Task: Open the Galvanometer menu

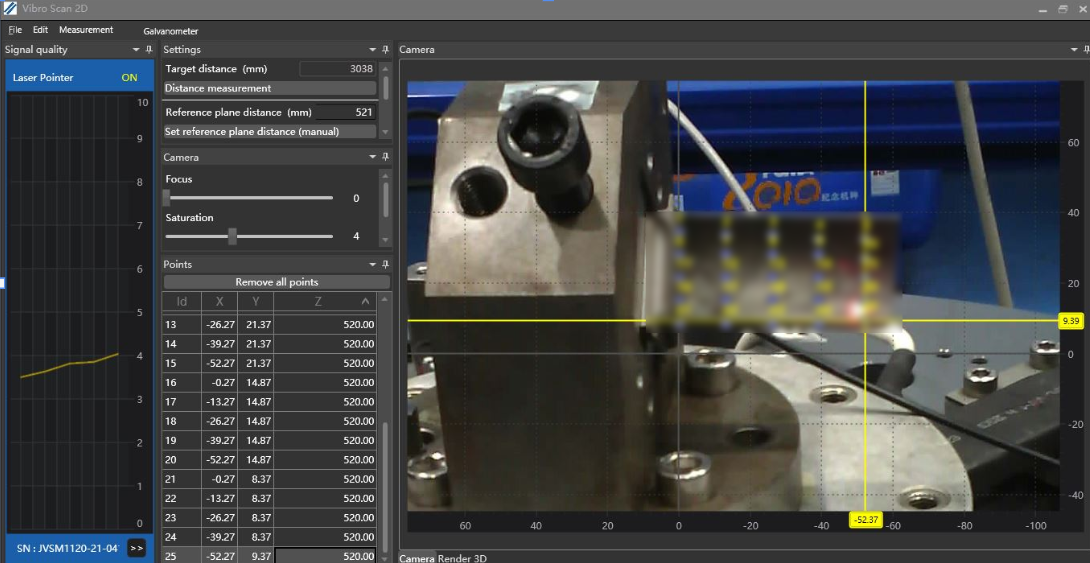Action: click(x=171, y=31)
